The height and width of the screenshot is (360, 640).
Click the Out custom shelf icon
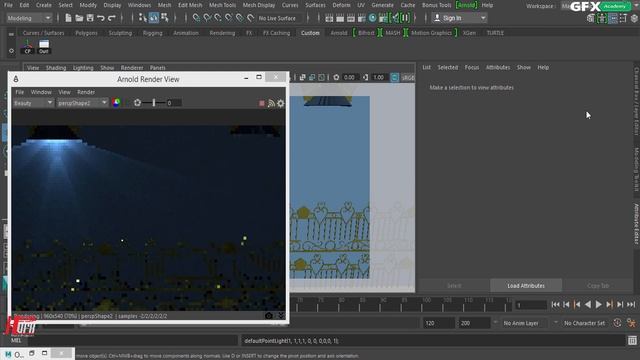[44, 47]
